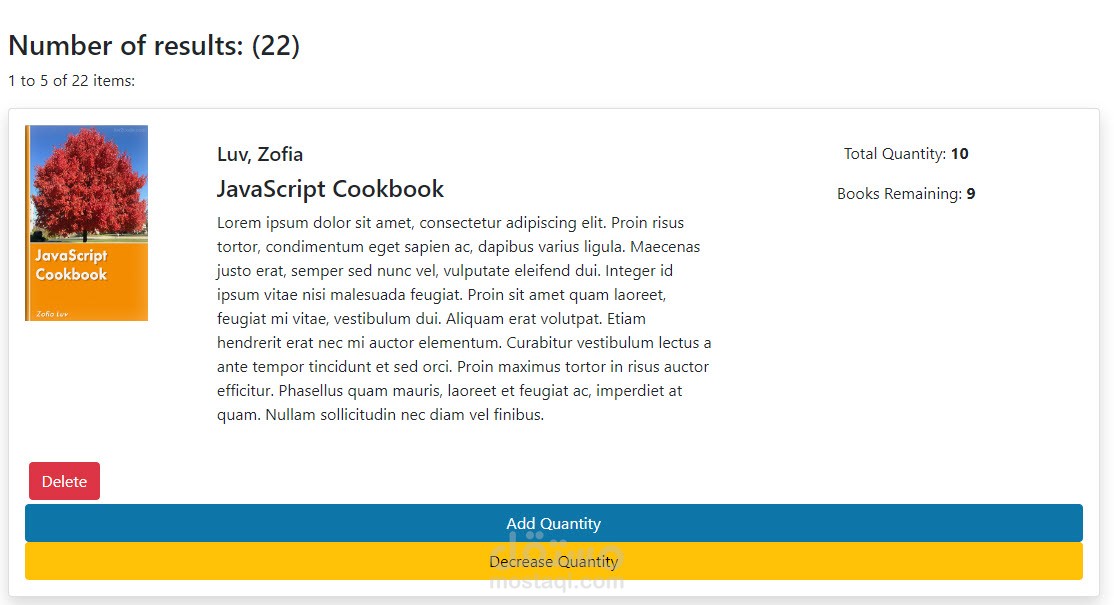Select the results count (22) in heading

coord(276,45)
